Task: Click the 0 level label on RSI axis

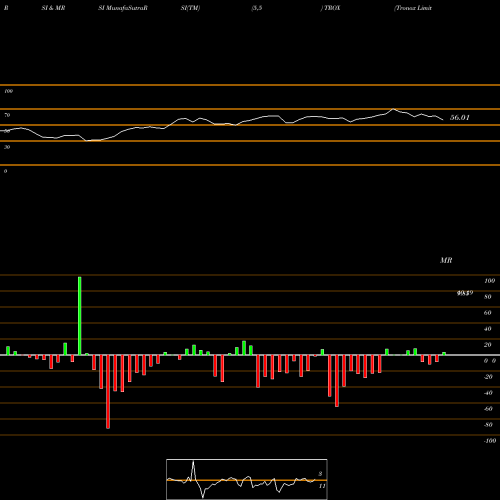Action: click(x=5, y=171)
